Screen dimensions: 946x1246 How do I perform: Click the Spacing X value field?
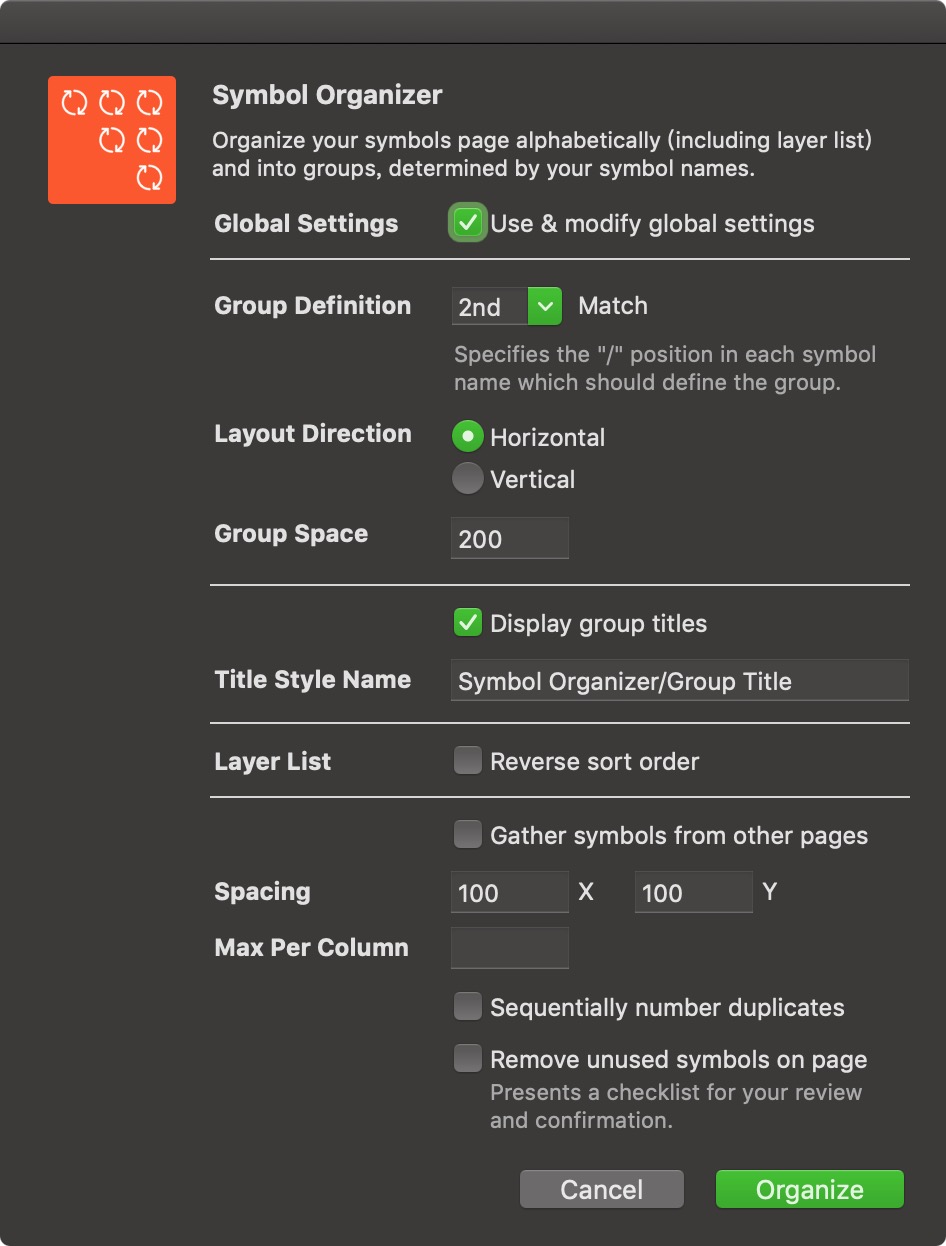509,892
